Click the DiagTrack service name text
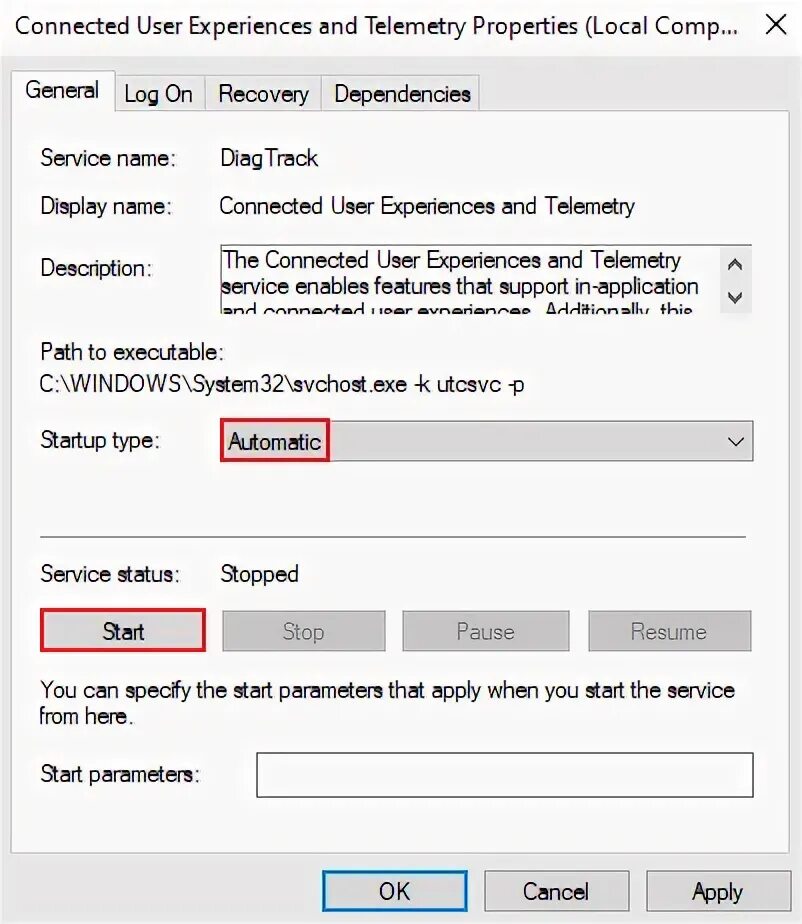Image resolution: width=802 pixels, height=924 pixels. pyautogui.click(x=269, y=158)
